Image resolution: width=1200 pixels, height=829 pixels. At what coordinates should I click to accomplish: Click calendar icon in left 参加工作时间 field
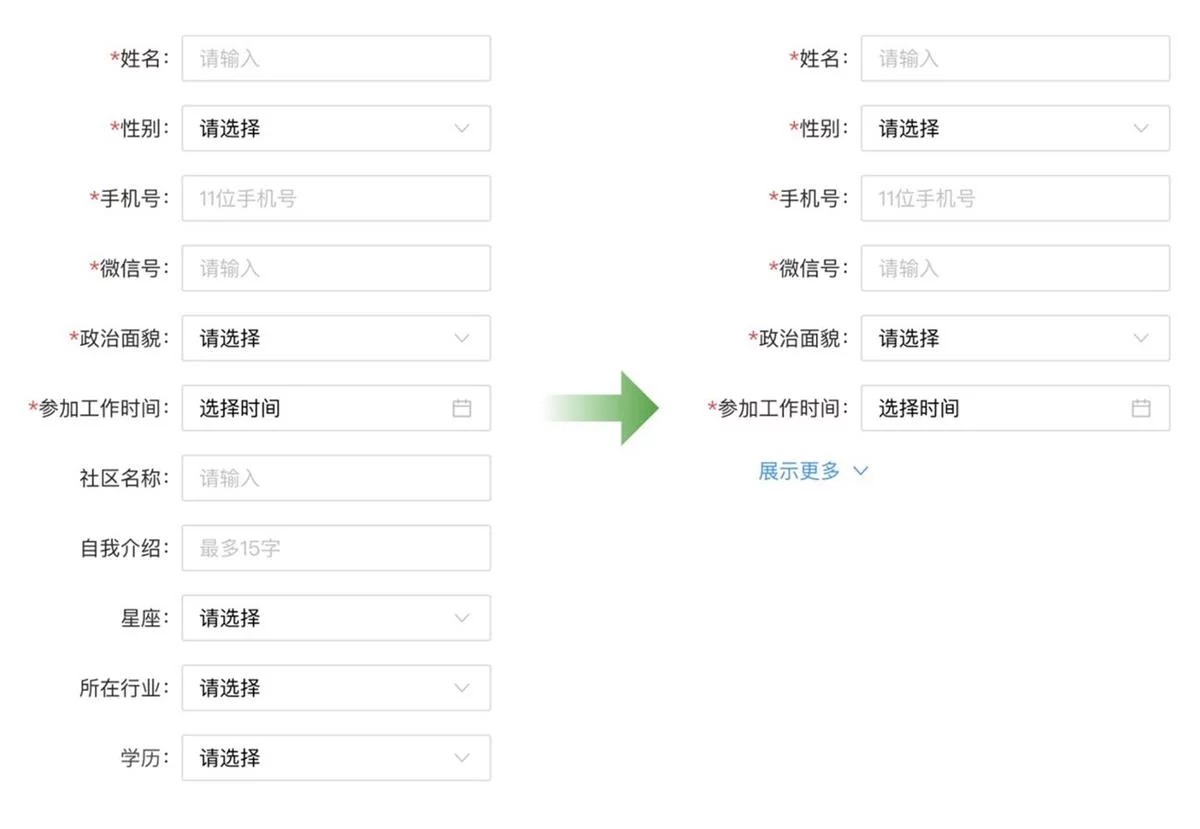pyautogui.click(x=461, y=408)
